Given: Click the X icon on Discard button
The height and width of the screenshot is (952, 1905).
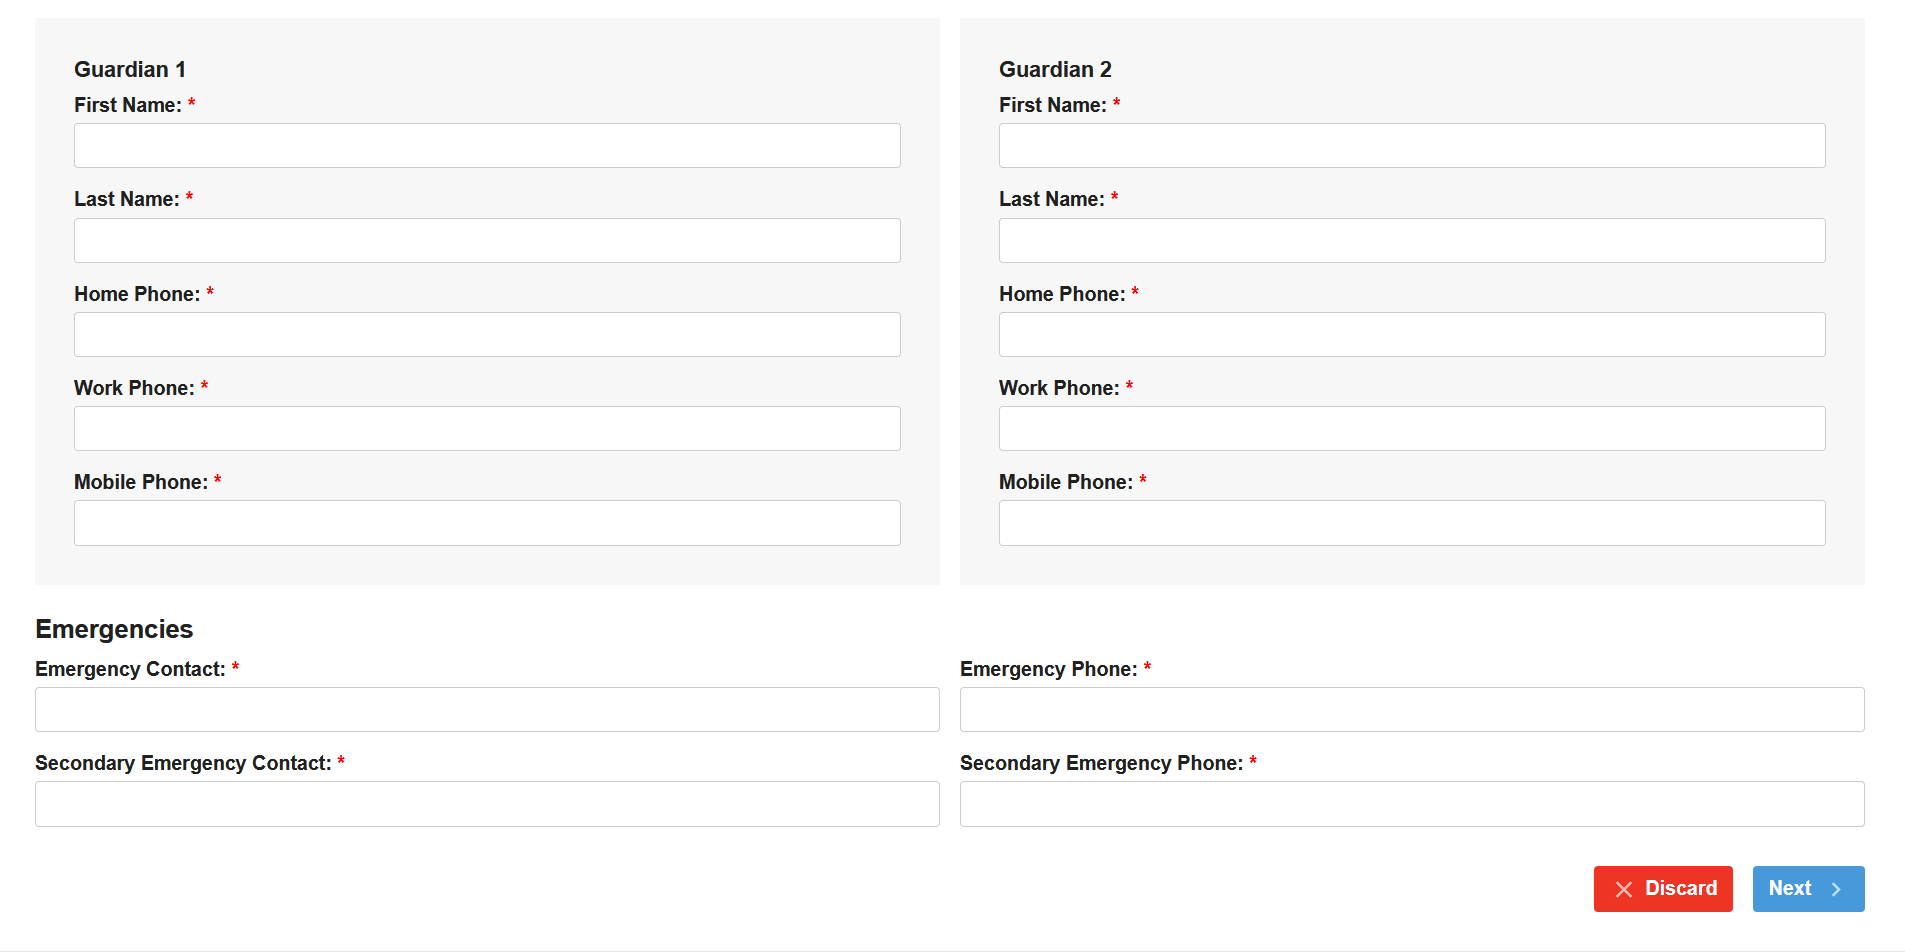Looking at the screenshot, I should tap(1623, 889).
